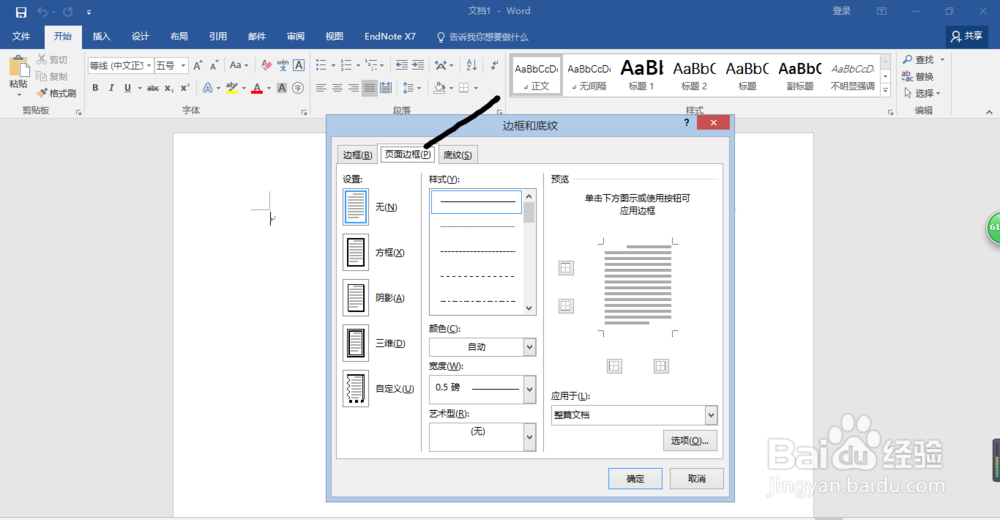Toggle Underline formatting in the ribbon
Screen dimensions: 1000x520
coord(128,88)
